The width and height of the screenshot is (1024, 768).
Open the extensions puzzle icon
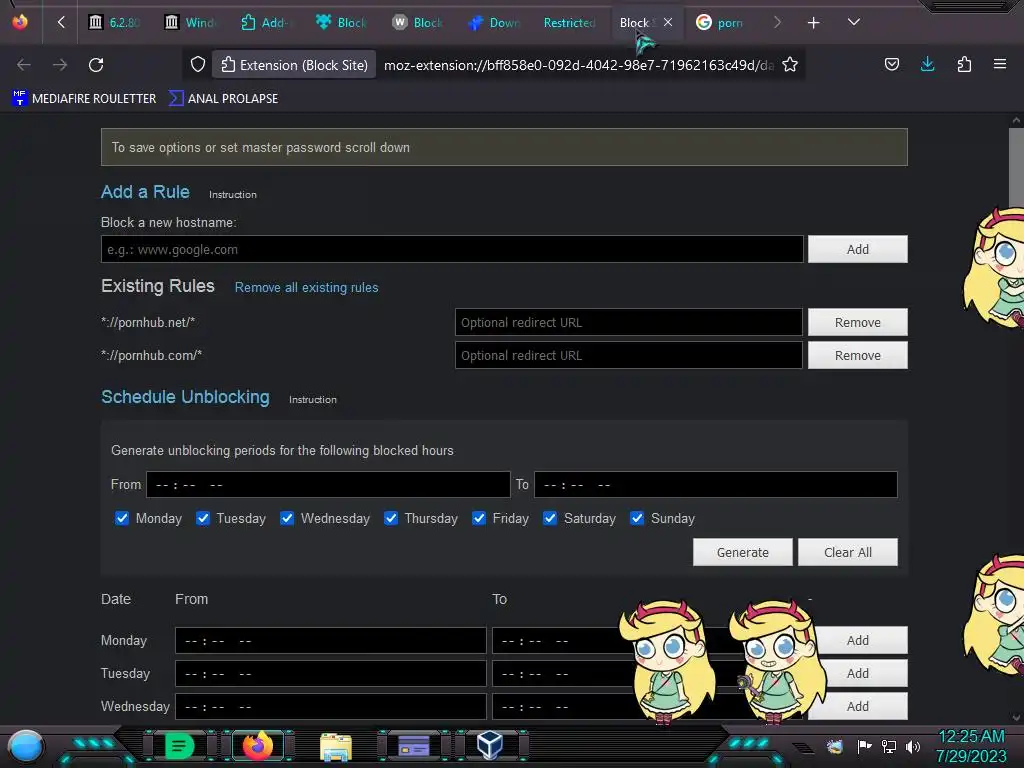964,64
